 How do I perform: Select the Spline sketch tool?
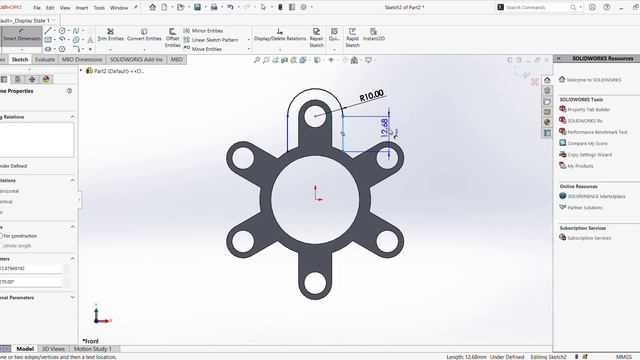click(x=76, y=31)
